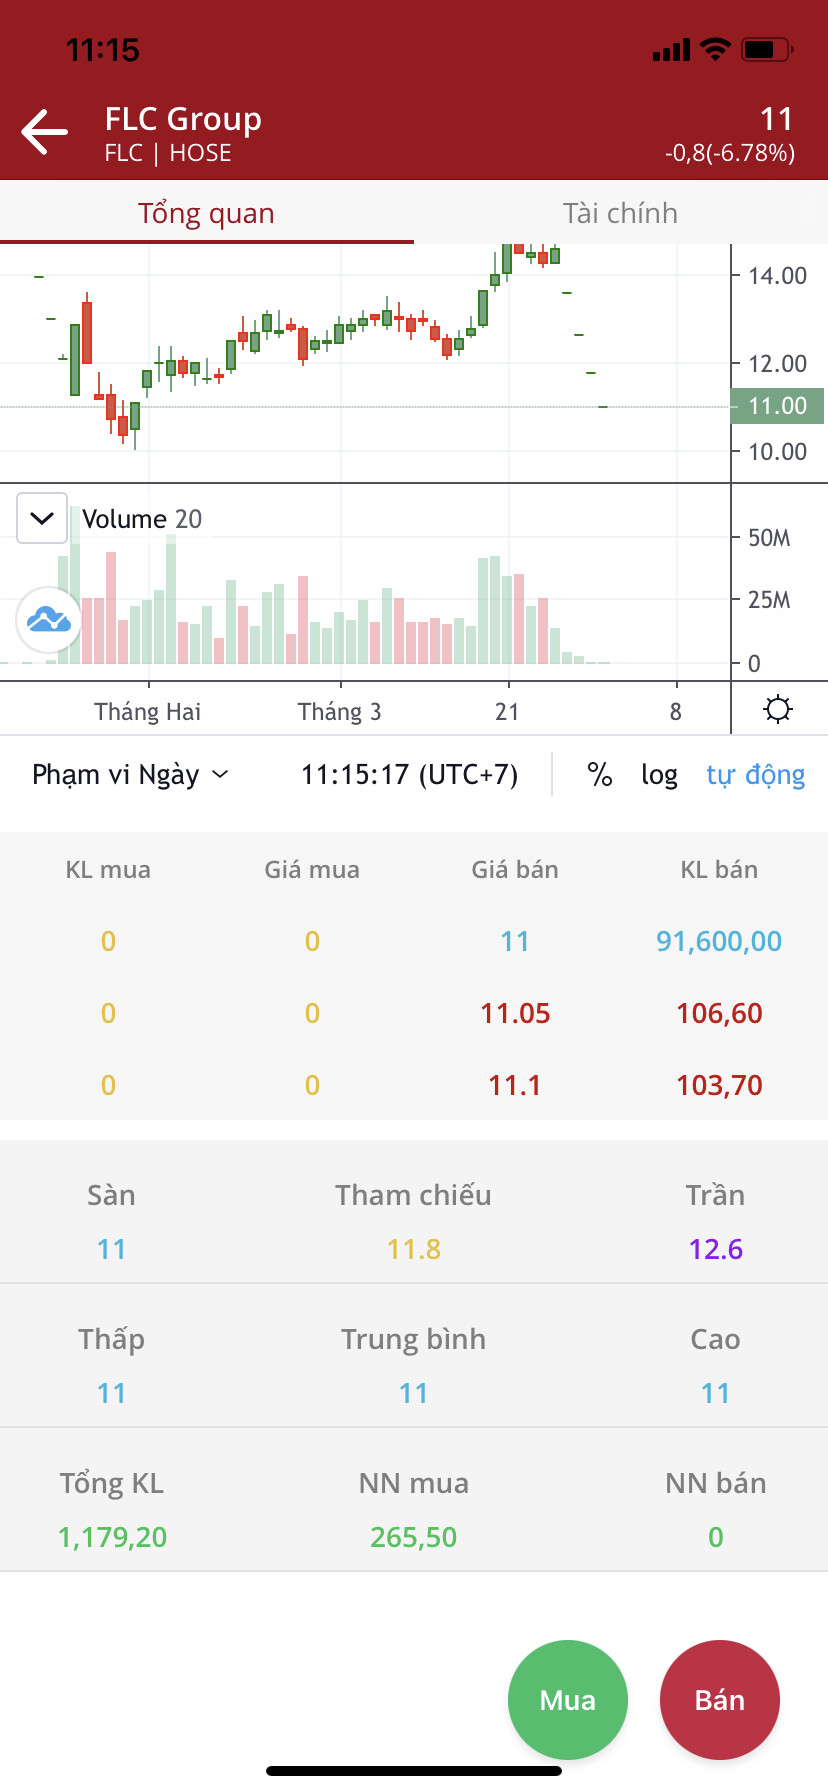Open the Phạm vi Ngày range dropdown
This screenshot has height=1792, width=828.
coord(130,775)
